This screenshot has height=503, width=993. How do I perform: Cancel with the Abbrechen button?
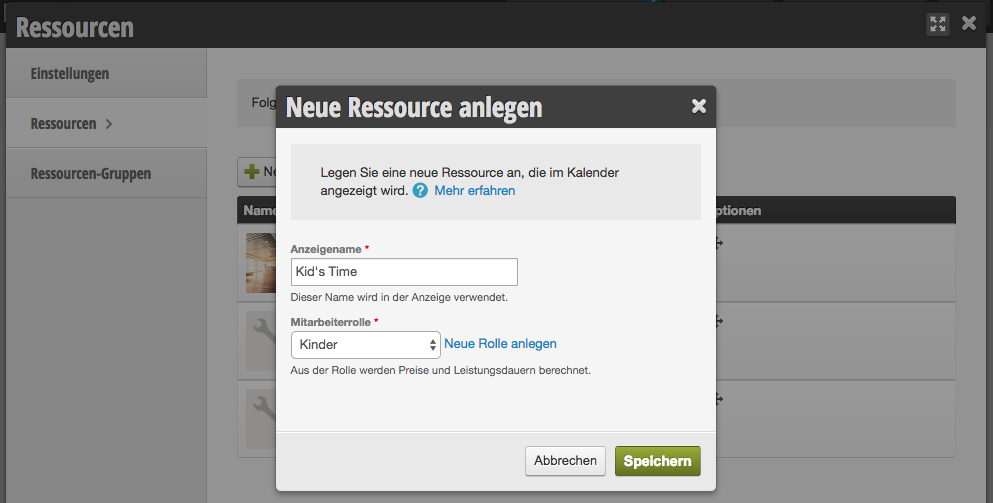[x=565, y=461]
